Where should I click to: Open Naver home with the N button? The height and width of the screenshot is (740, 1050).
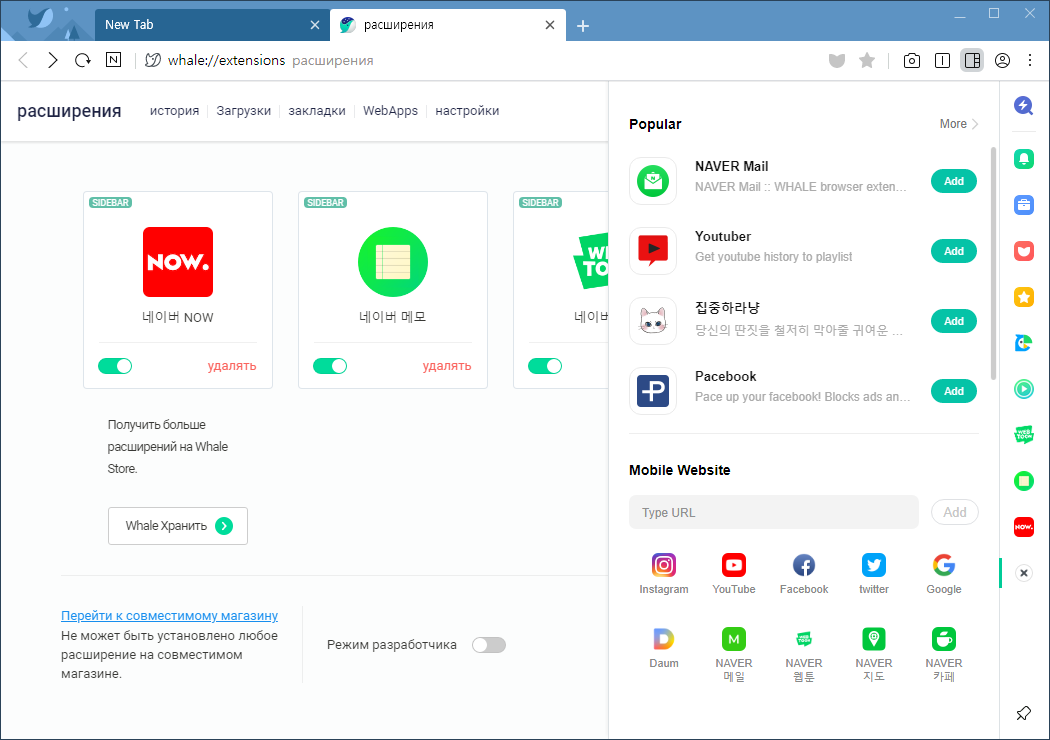(x=113, y=60)
